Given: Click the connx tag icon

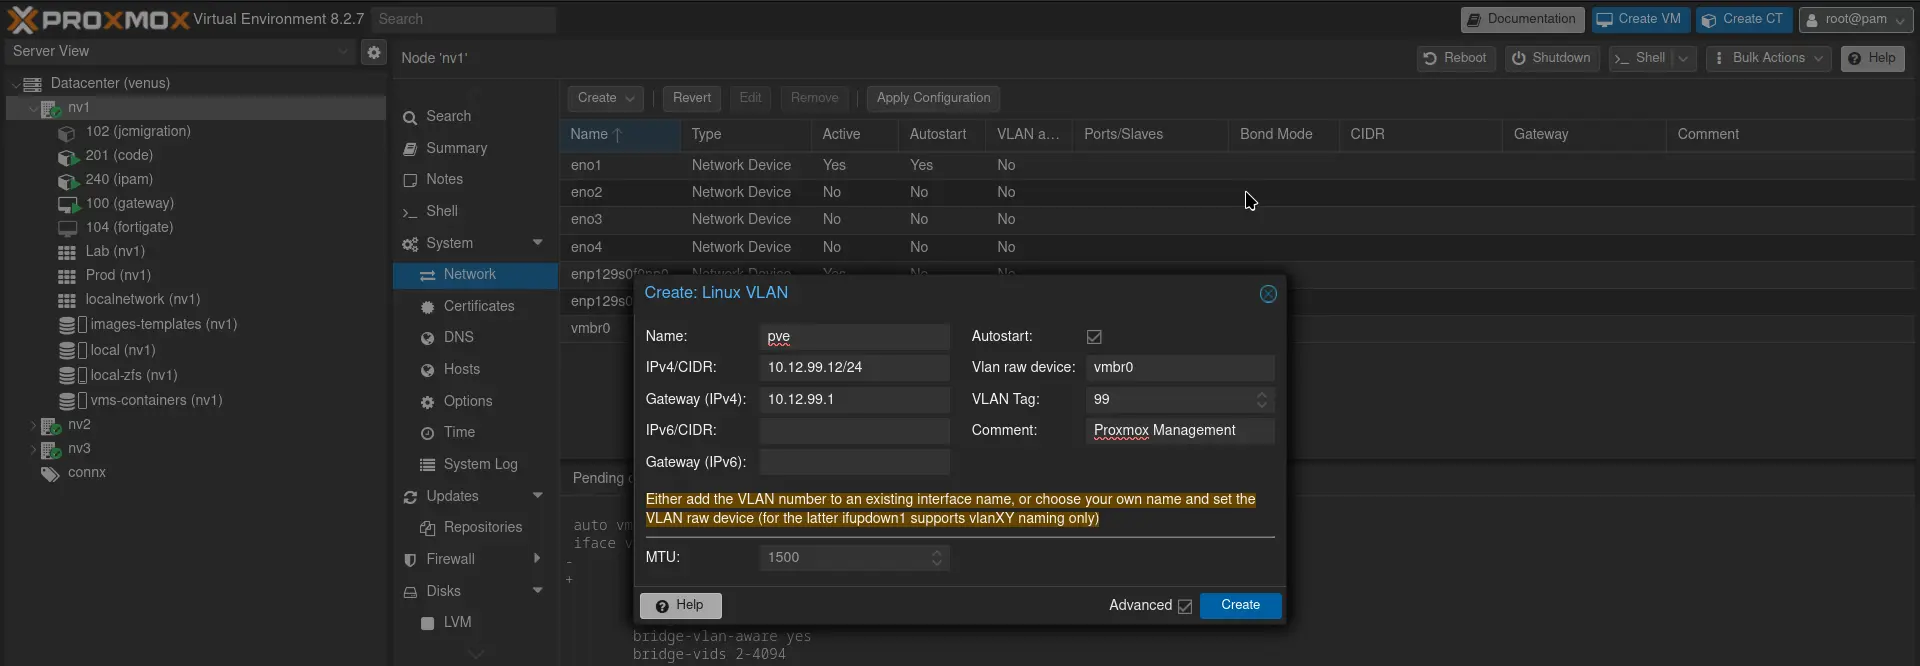Looking at the screenshot, I should 50,474.
